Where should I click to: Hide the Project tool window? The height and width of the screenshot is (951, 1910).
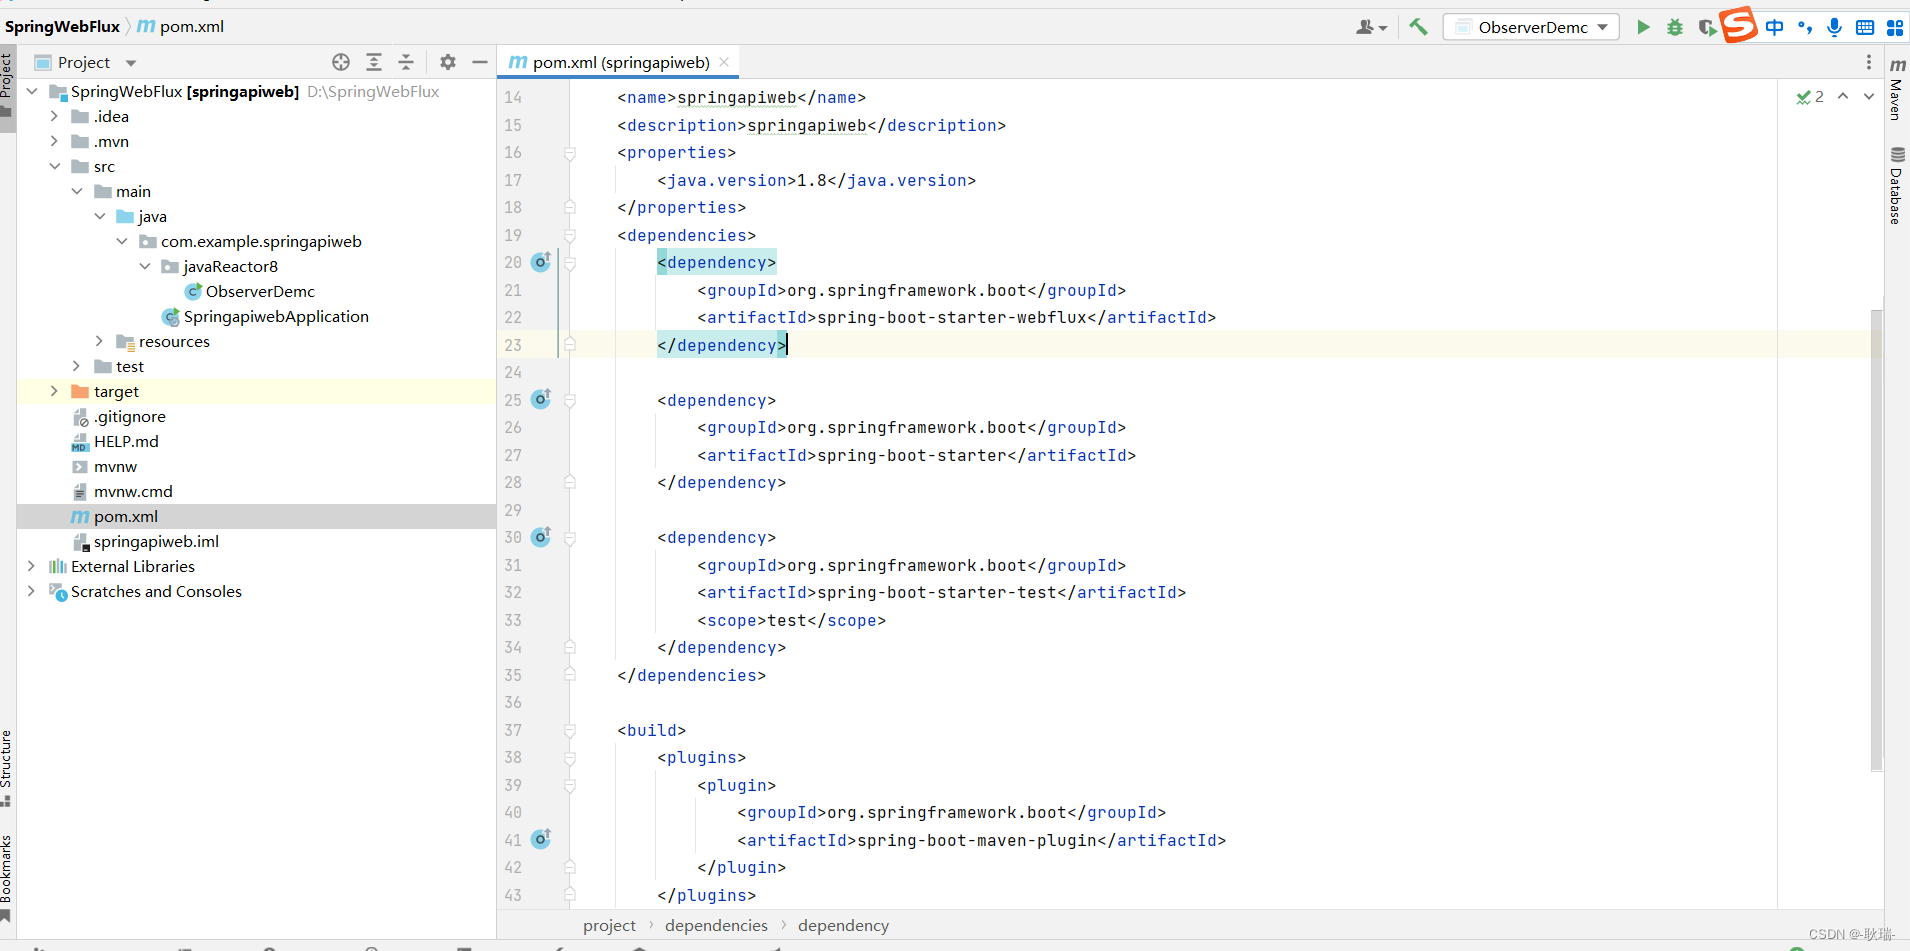coord(480,62)
